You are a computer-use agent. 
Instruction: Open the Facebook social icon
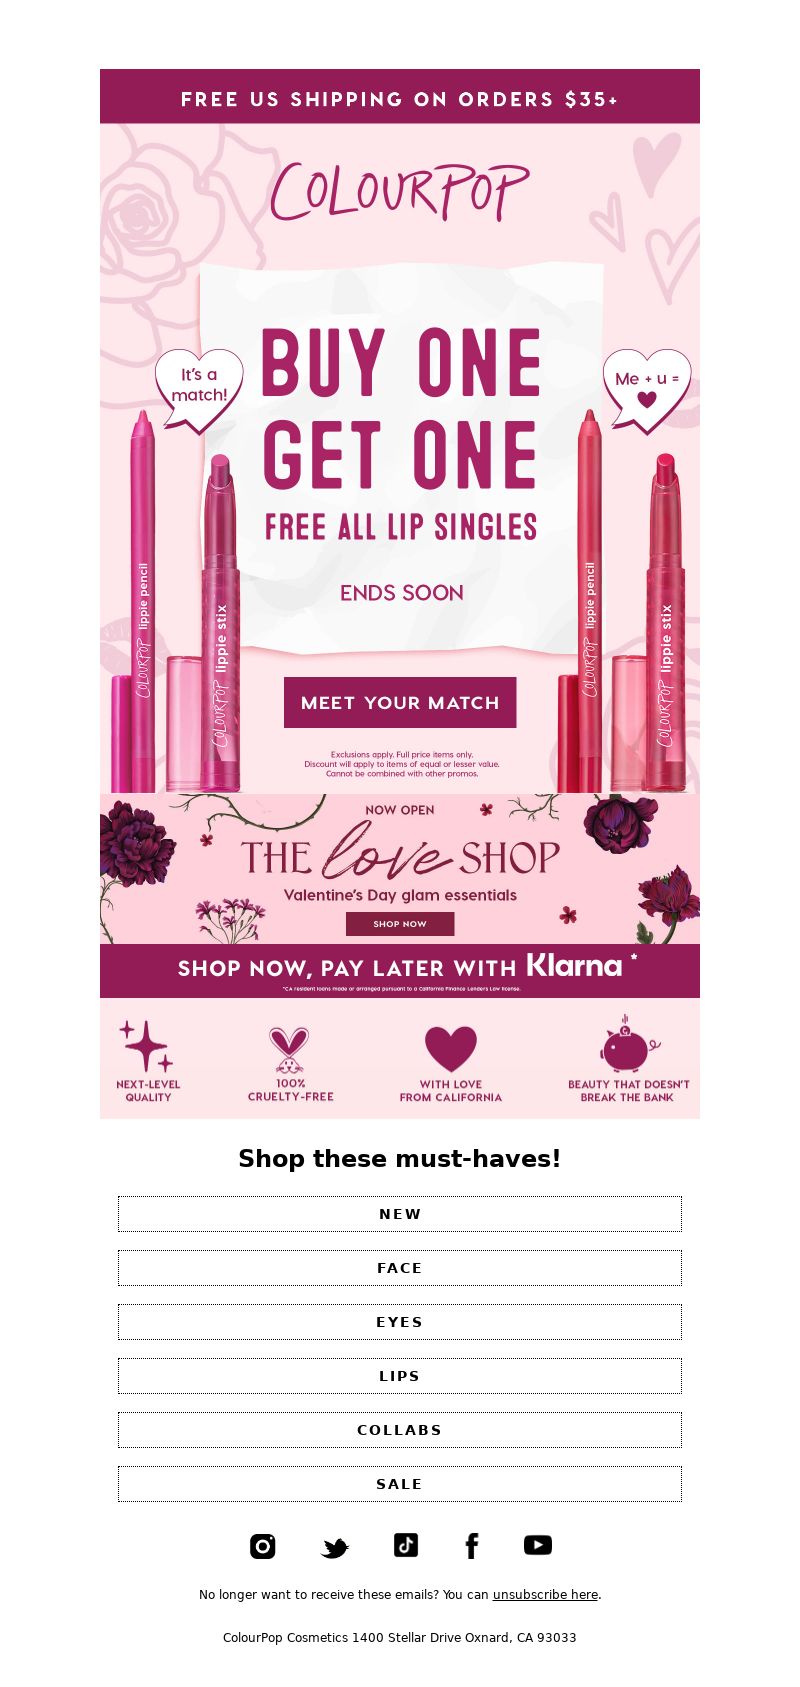[472, 1546]
